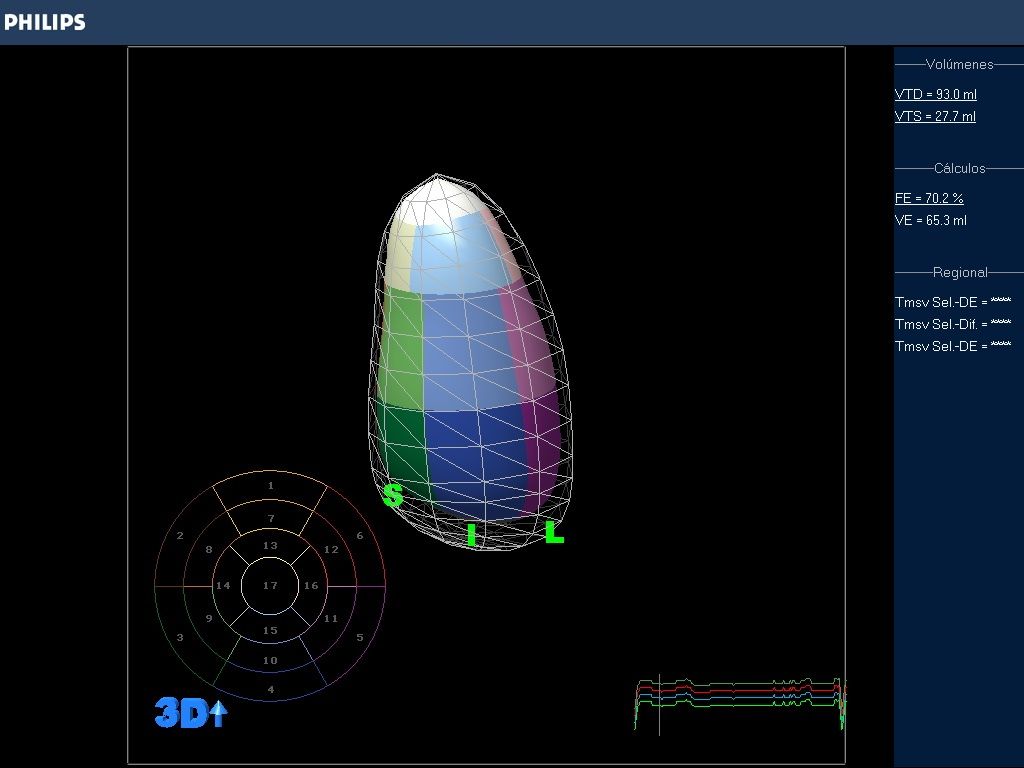Pick segment 16 in the bullseye diagram
1024x768 pixels.
(311, 585)
